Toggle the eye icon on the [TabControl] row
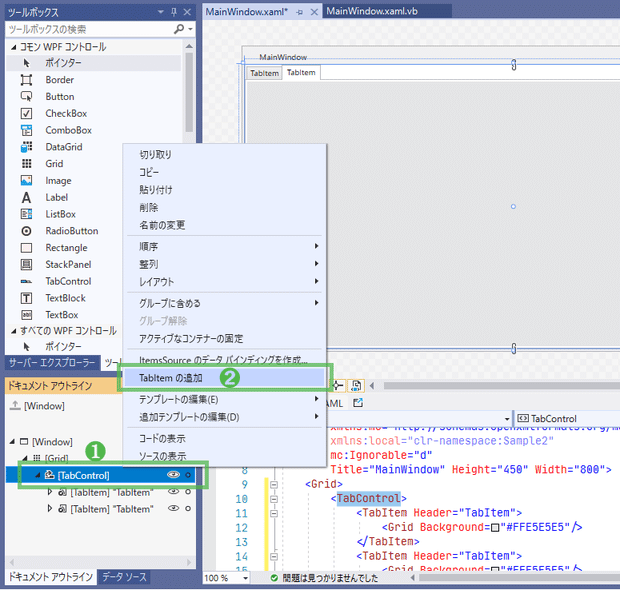The width and height of the screenshot is (620, 590). 173,475
